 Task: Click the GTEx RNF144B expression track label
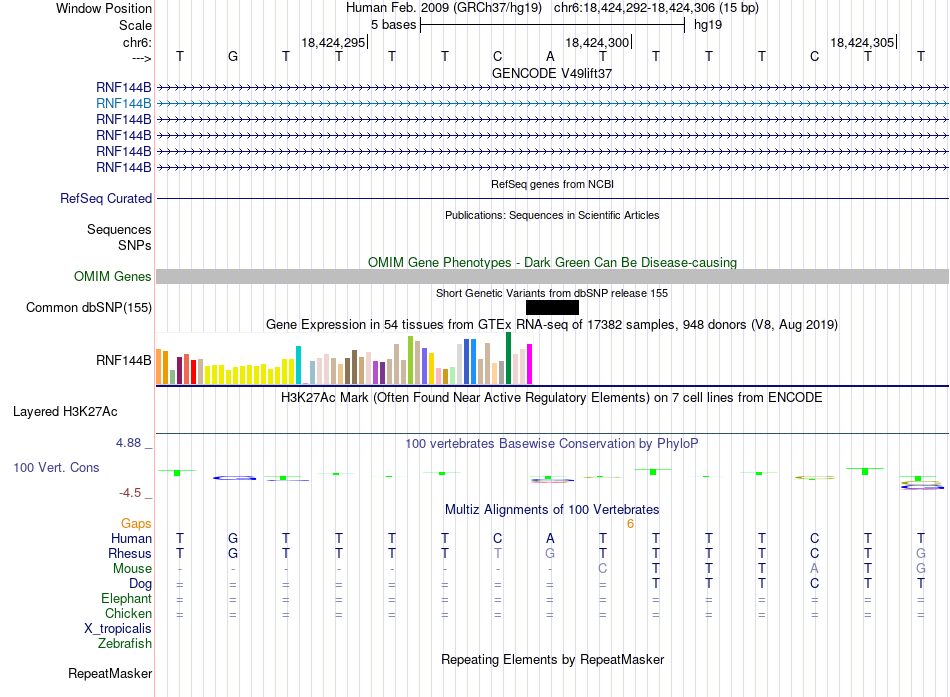[124, 361]
